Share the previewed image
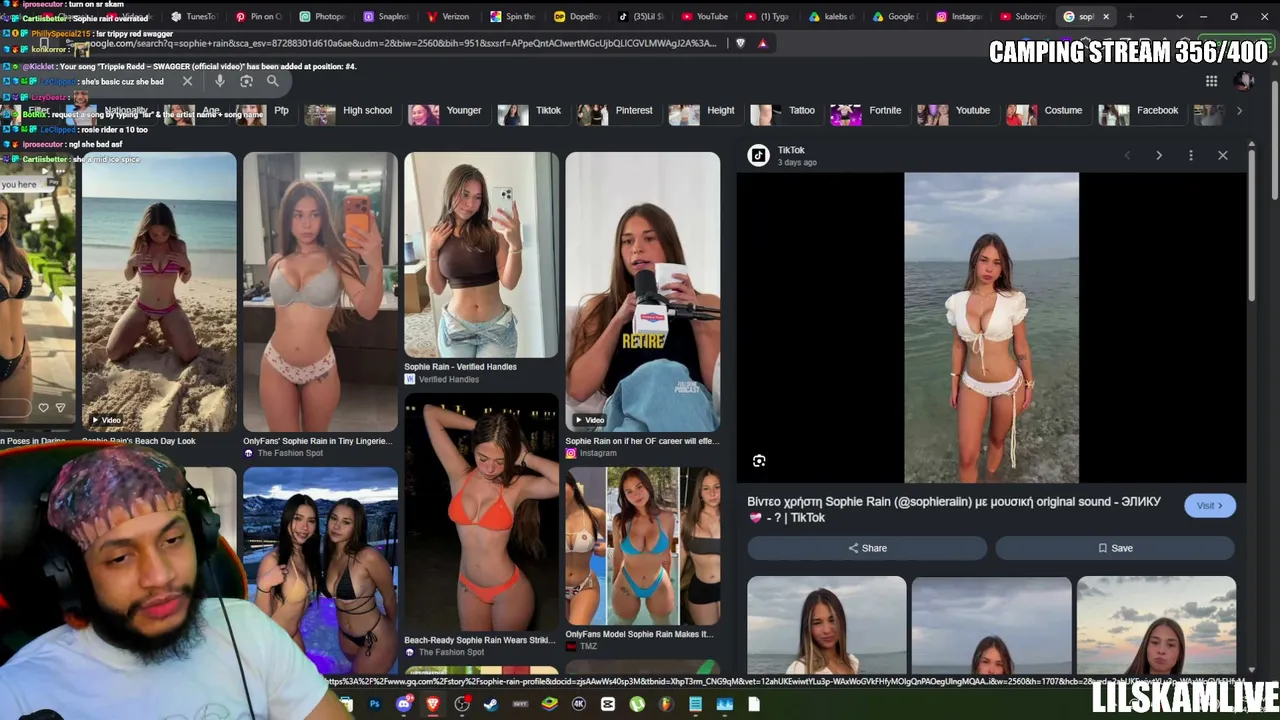Image resolution: width=1280 pixels, height=720 pixels. (867, 548)
